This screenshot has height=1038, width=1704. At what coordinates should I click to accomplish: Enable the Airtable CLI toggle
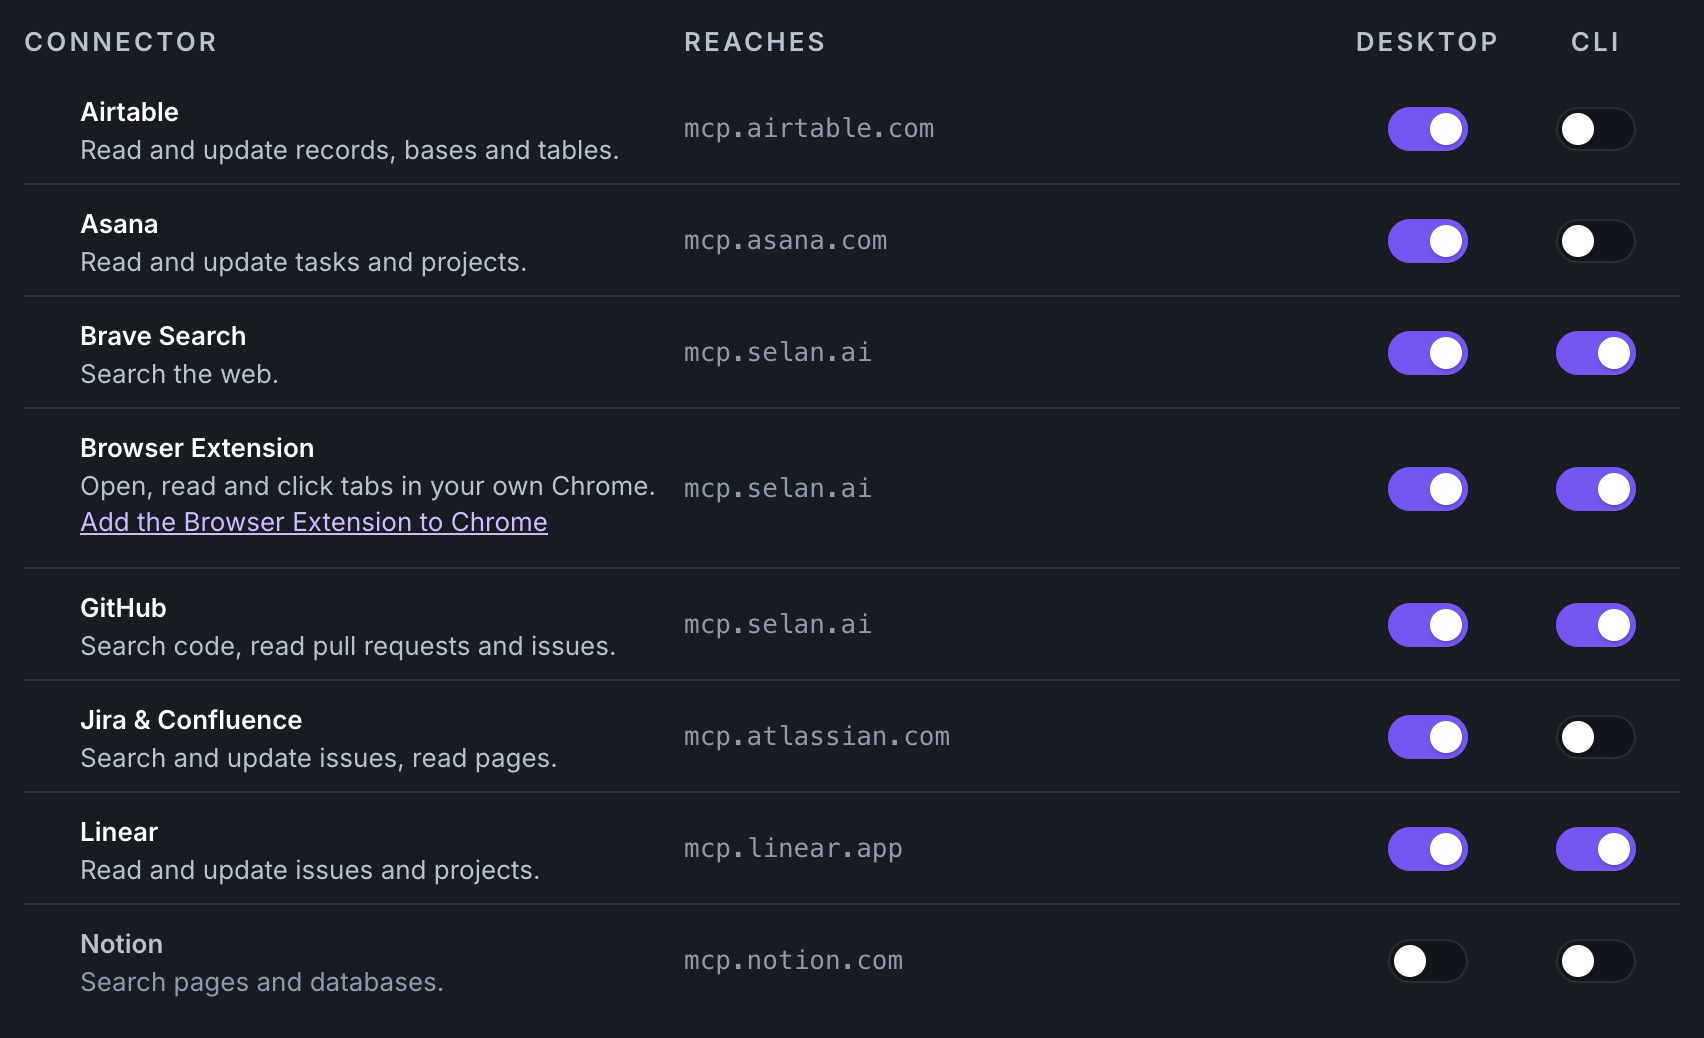(1595, 129)
